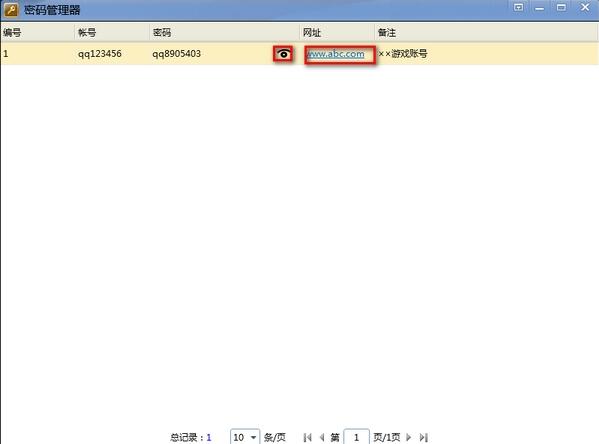Sort by 编号 column header
This screenshot has height=444, width=599.
tap(37, 32)
